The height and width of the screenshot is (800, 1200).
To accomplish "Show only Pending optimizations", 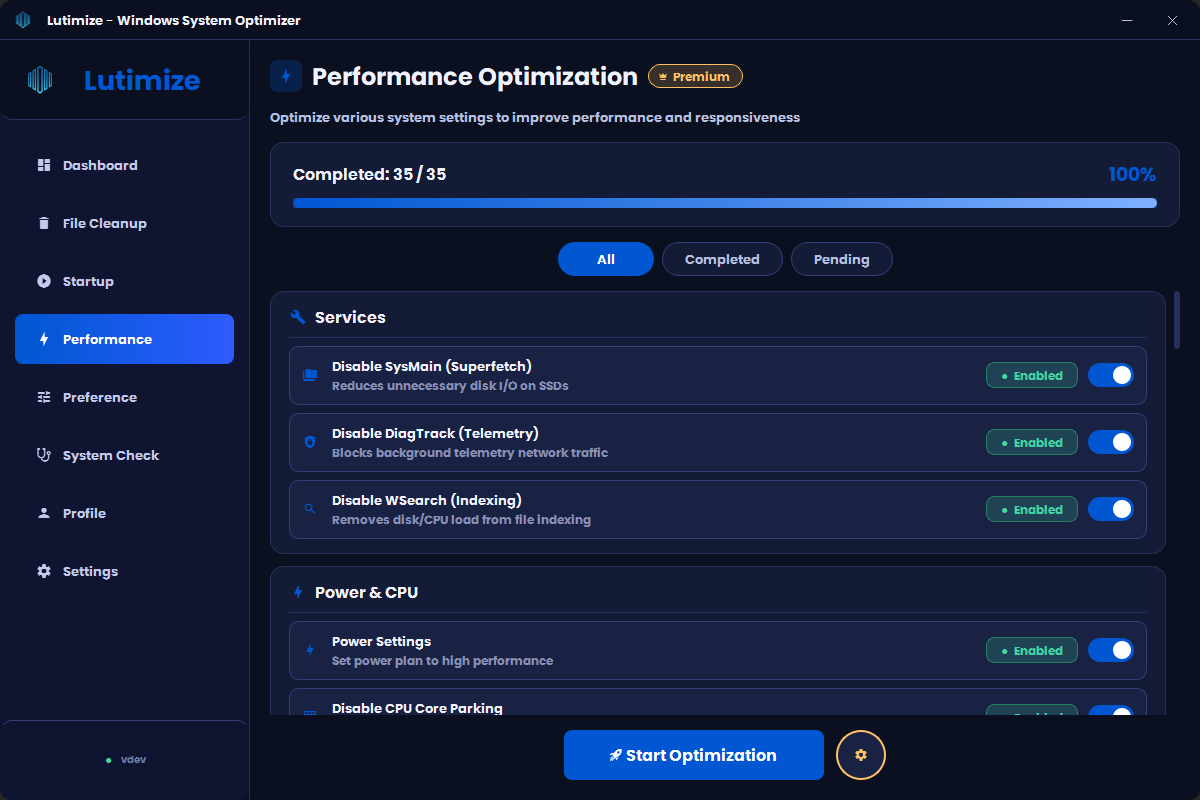I will point(842,259).
